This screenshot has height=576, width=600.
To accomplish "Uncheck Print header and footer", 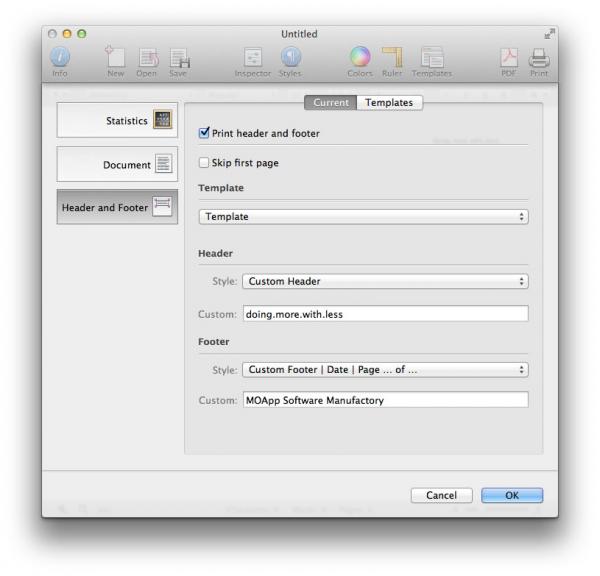I will pos(205,132).
